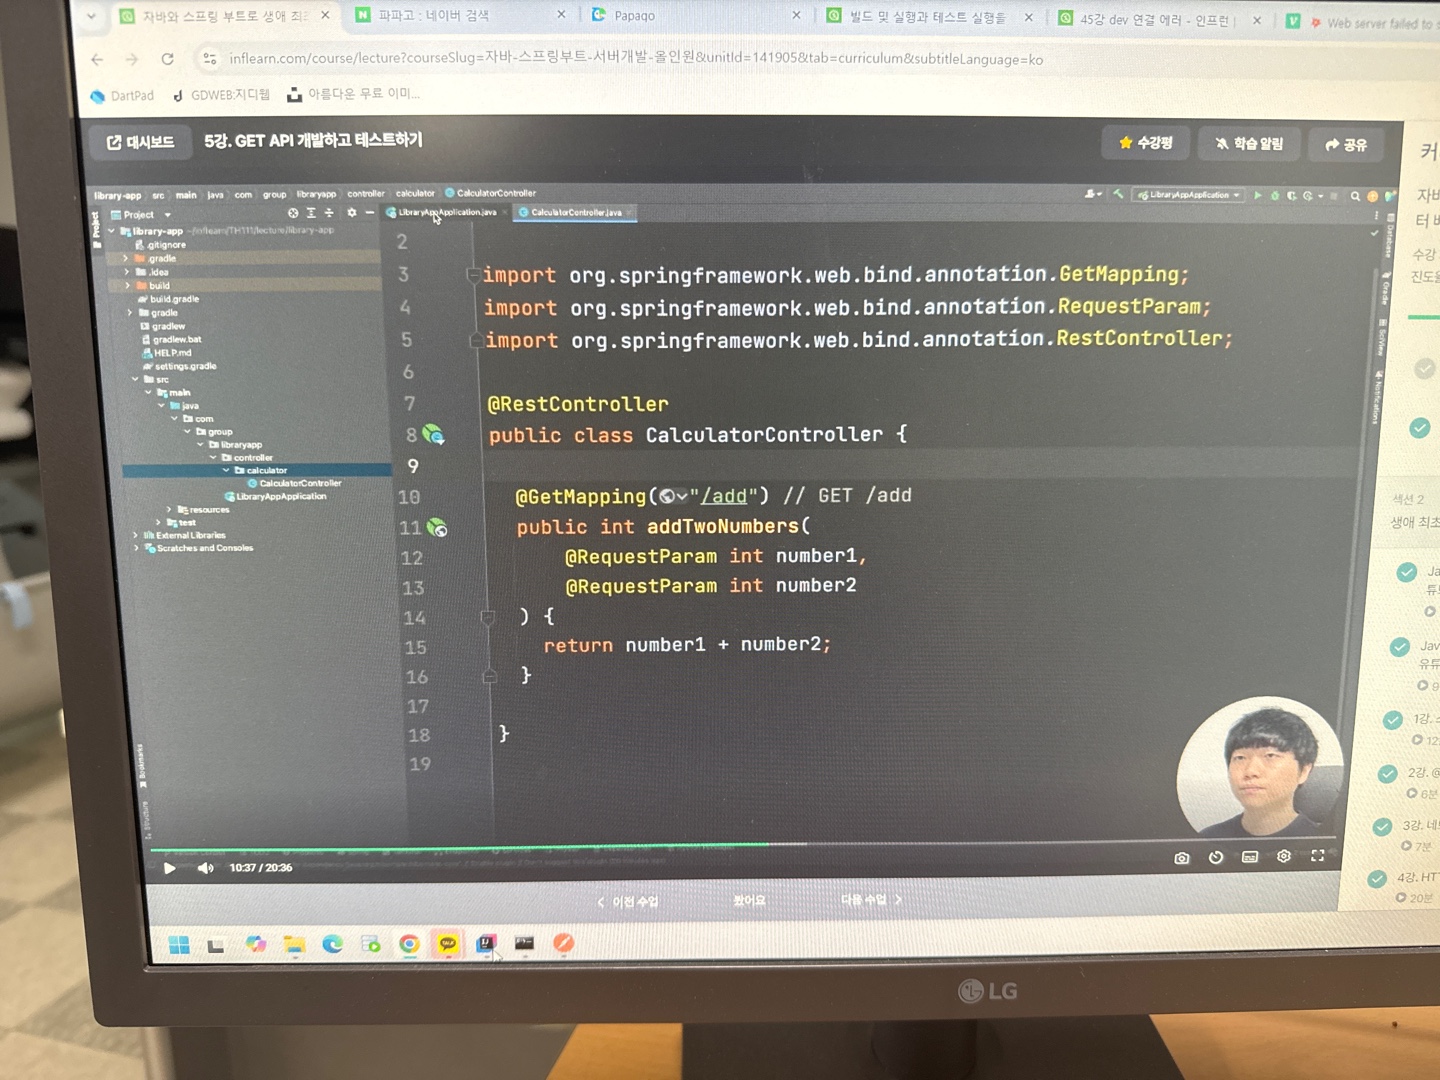Select the calculator package row

tap(256, 470)
